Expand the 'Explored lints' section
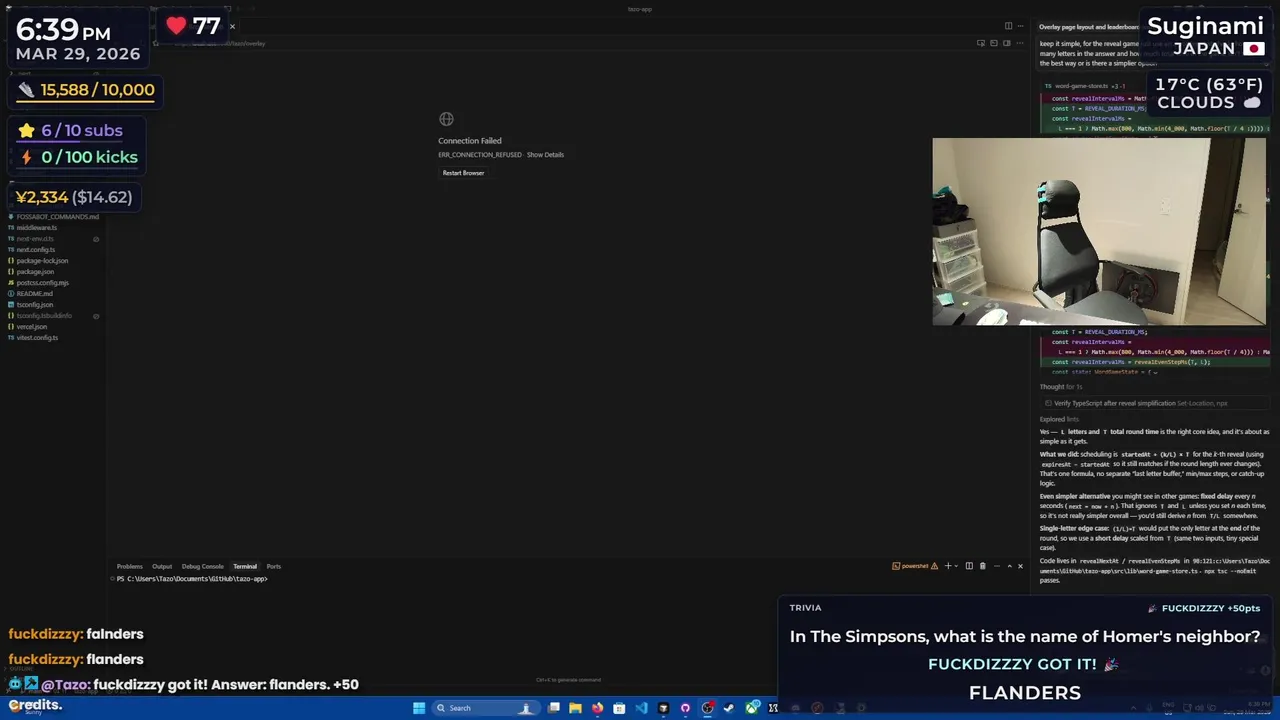This screenshot has height=720, width=1280. 1059,419
